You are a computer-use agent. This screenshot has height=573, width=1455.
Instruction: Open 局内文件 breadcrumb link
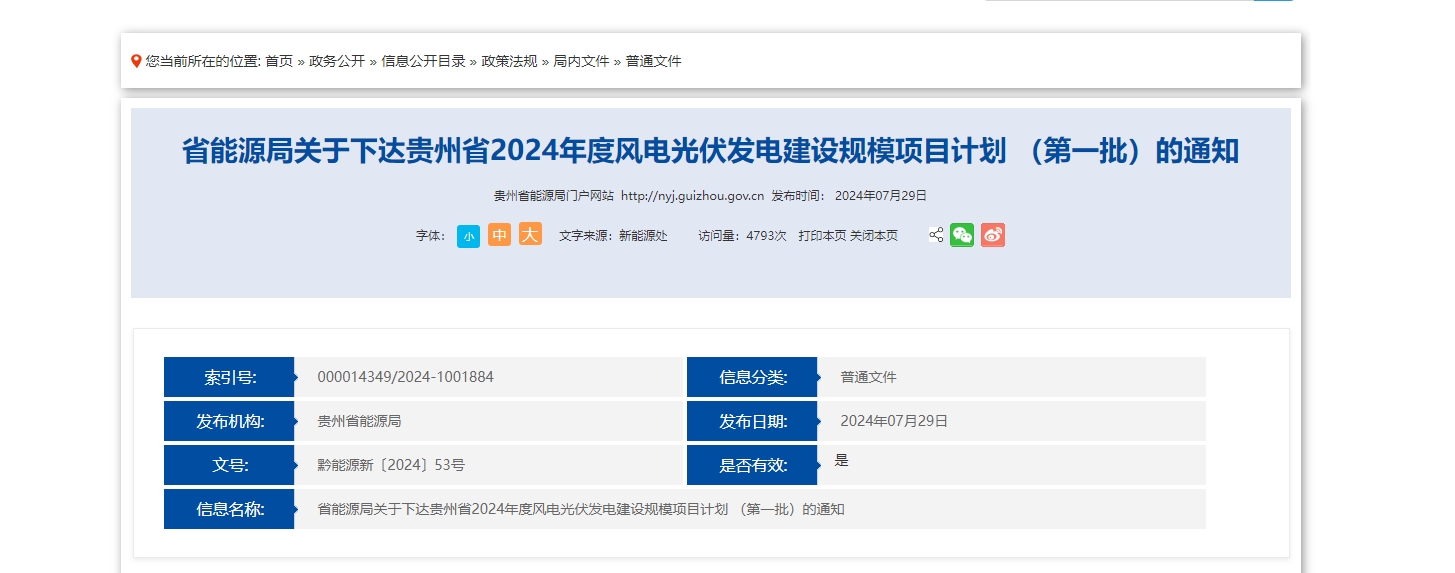tap(581, 61)
